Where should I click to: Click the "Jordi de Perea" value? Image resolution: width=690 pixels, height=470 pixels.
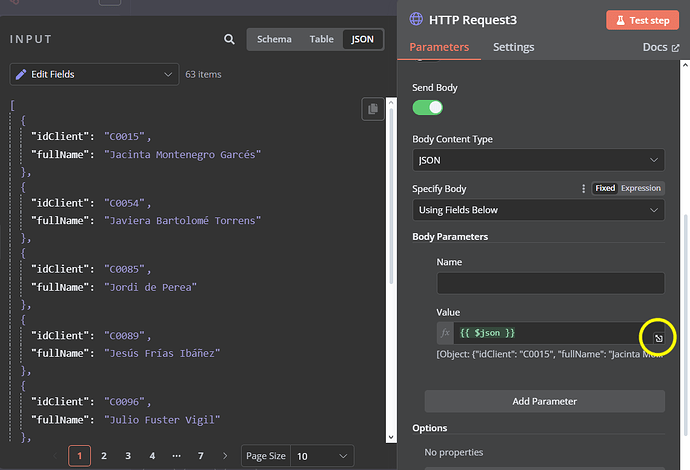[x=150, y=287]
